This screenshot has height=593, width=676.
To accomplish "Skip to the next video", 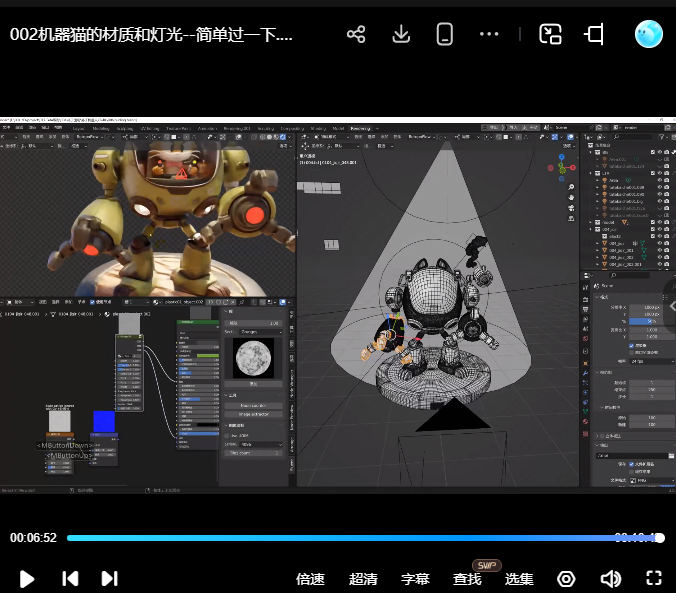I will click(109, 578).
